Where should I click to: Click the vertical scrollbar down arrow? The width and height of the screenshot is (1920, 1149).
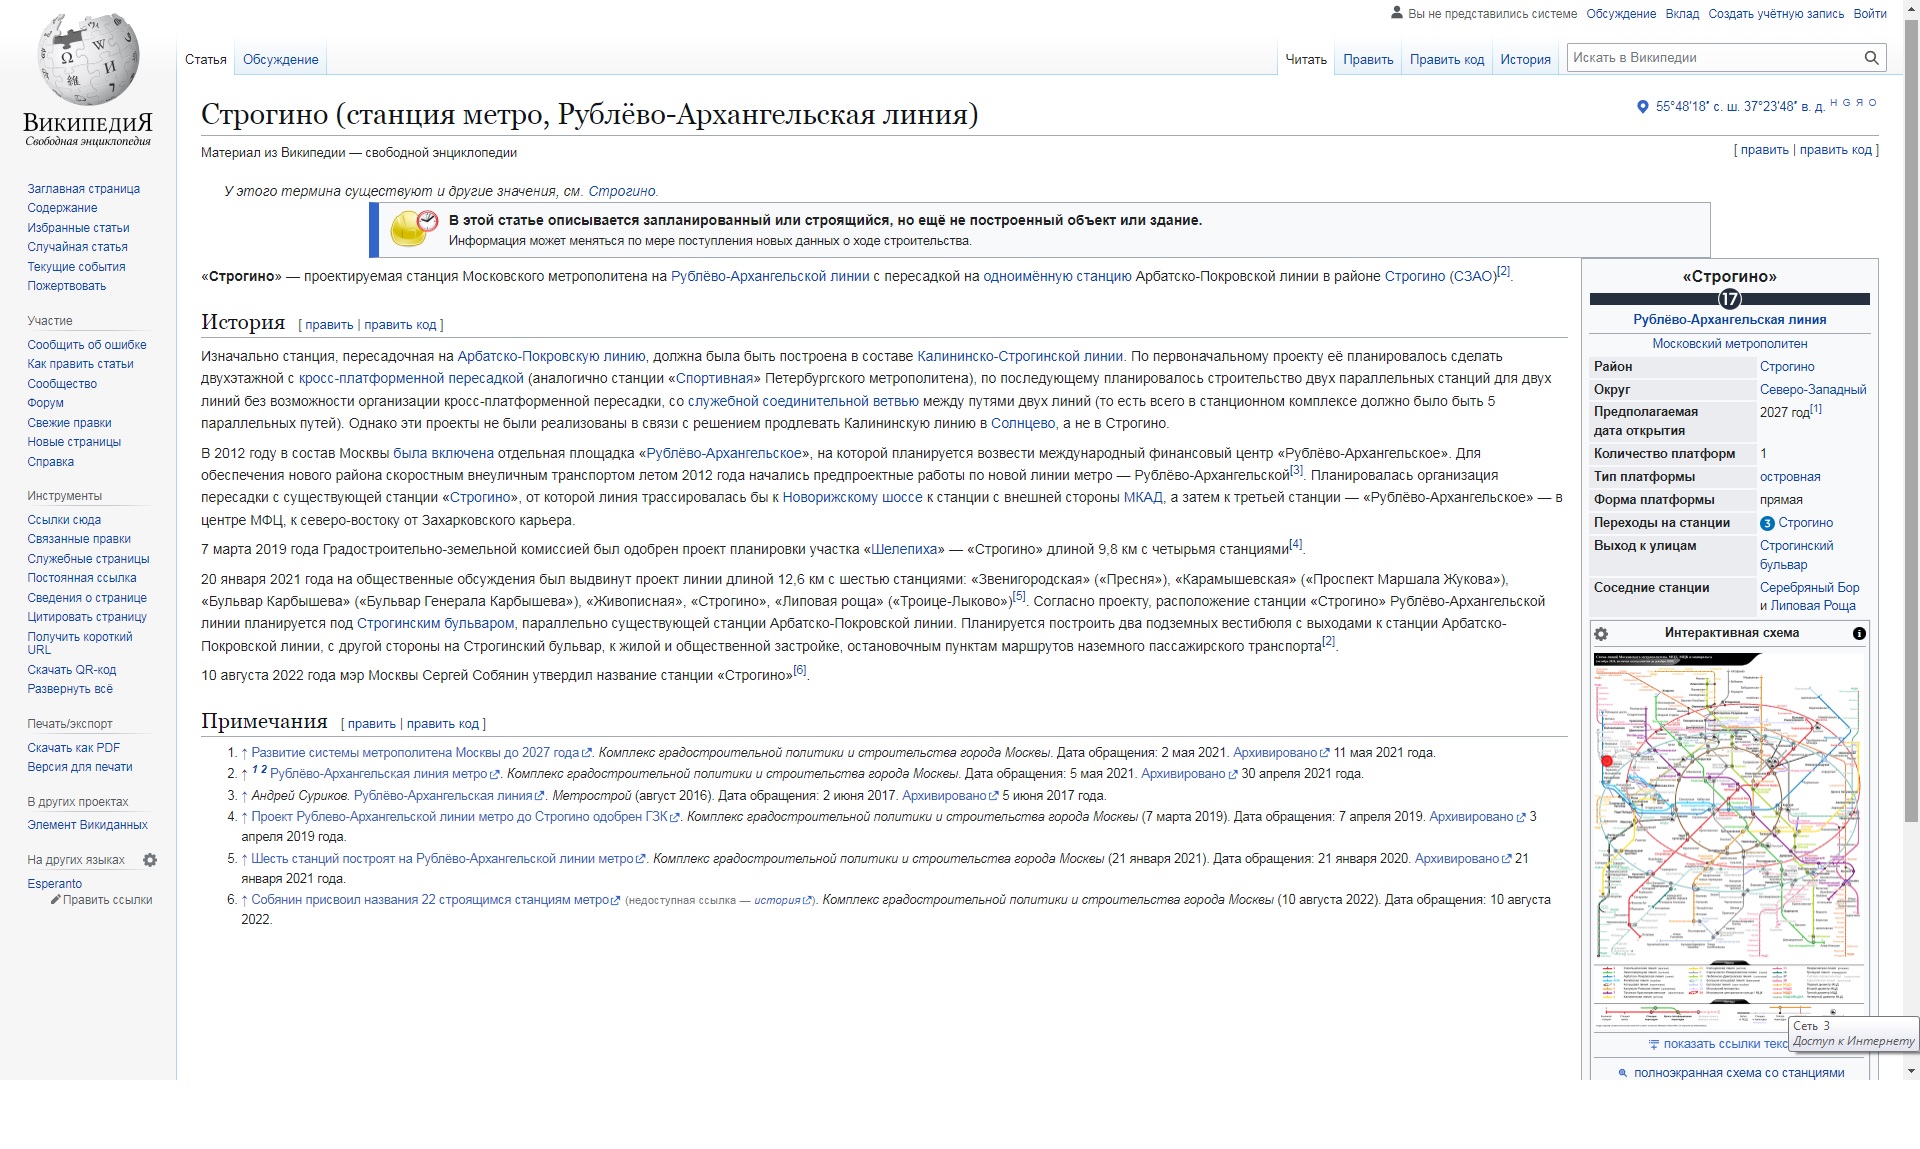tap(1911, 1070)
